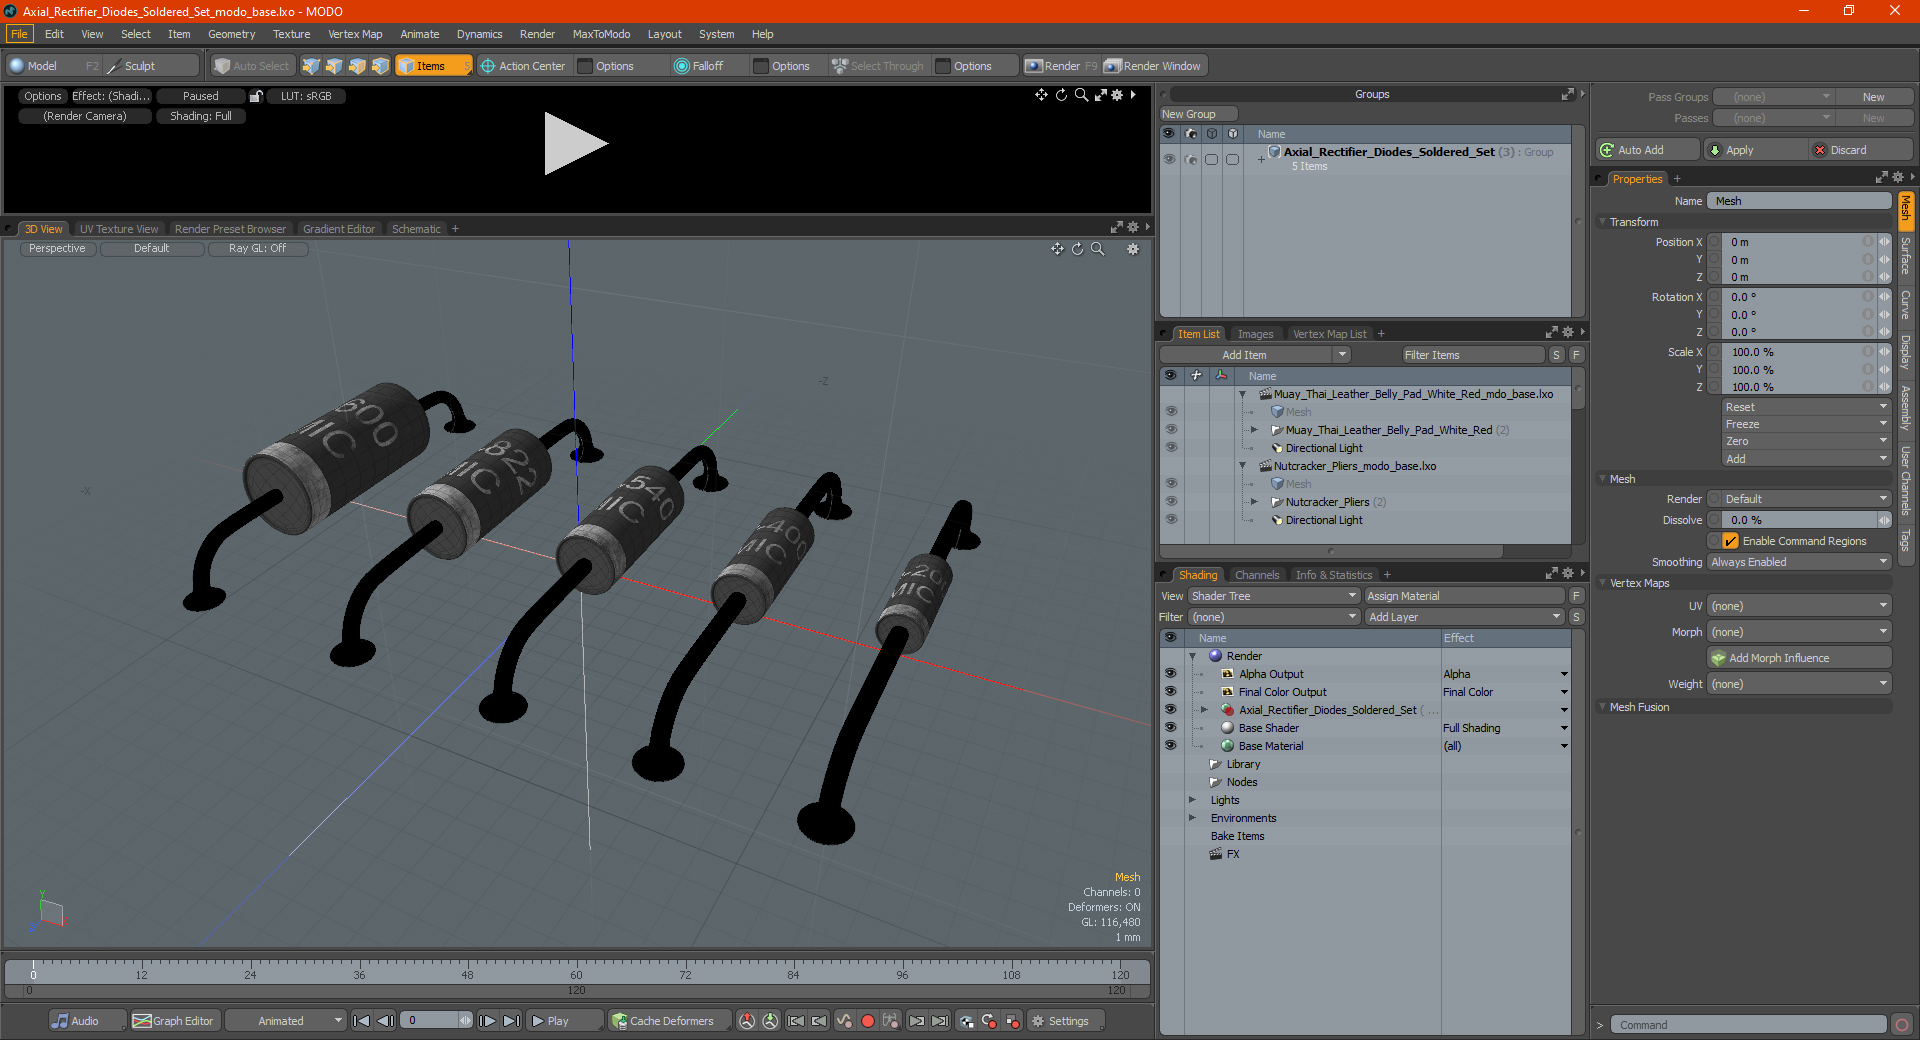Open the Animated keying dropdown
The height and width of the screenshot is (1040, 1920).
pyautogui.click(x=287, y=1021)
